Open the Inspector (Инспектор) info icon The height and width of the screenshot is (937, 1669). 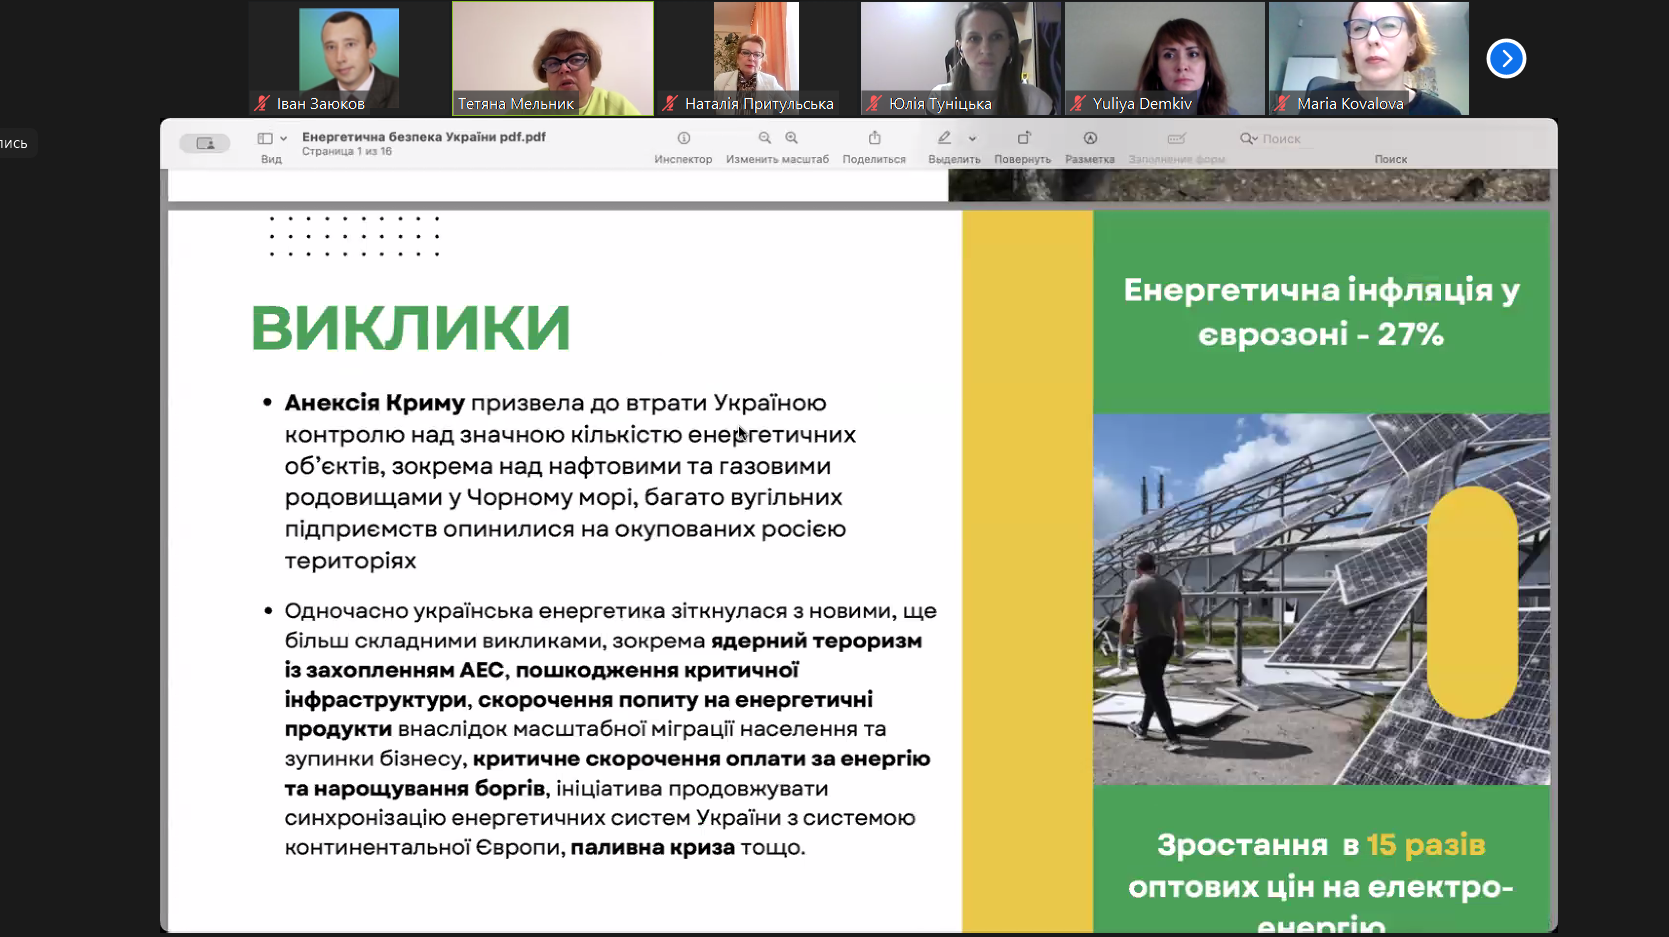683,139
